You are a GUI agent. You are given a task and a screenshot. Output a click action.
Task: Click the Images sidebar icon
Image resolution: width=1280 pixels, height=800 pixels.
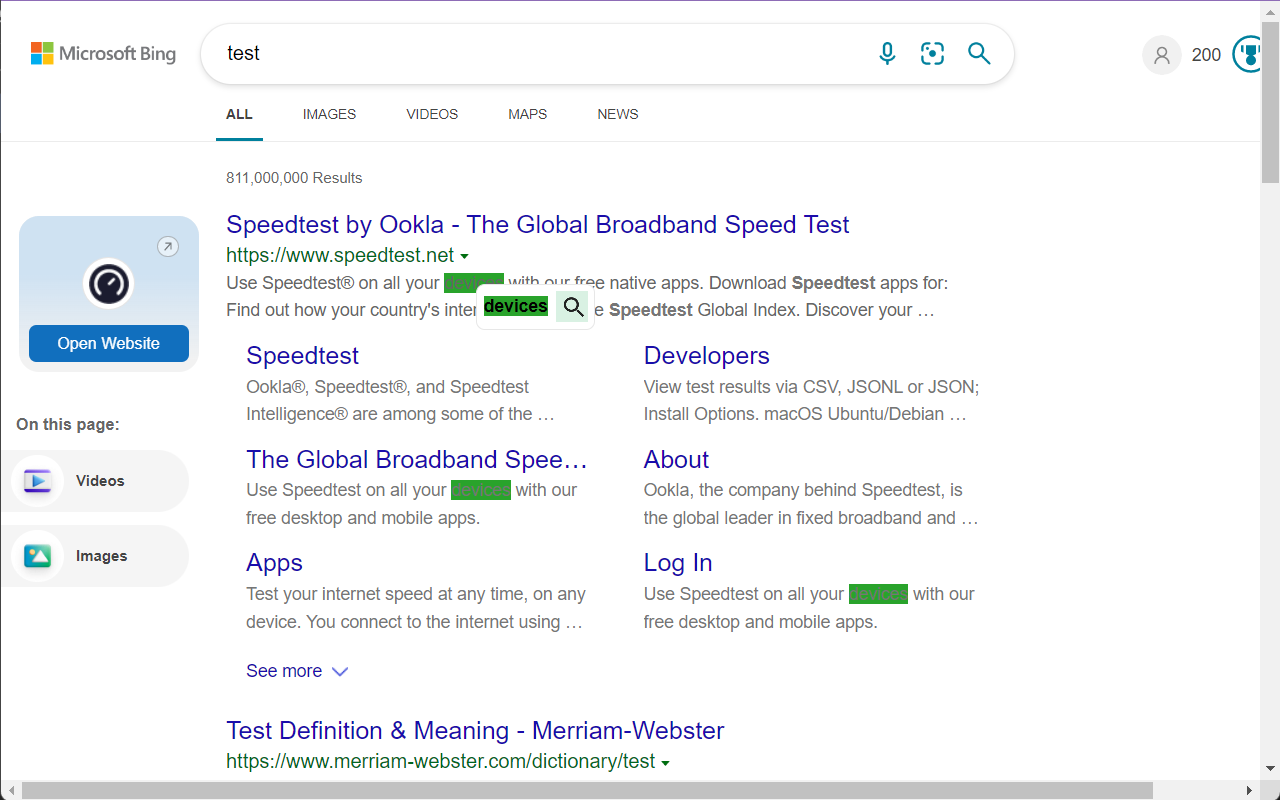38,556
